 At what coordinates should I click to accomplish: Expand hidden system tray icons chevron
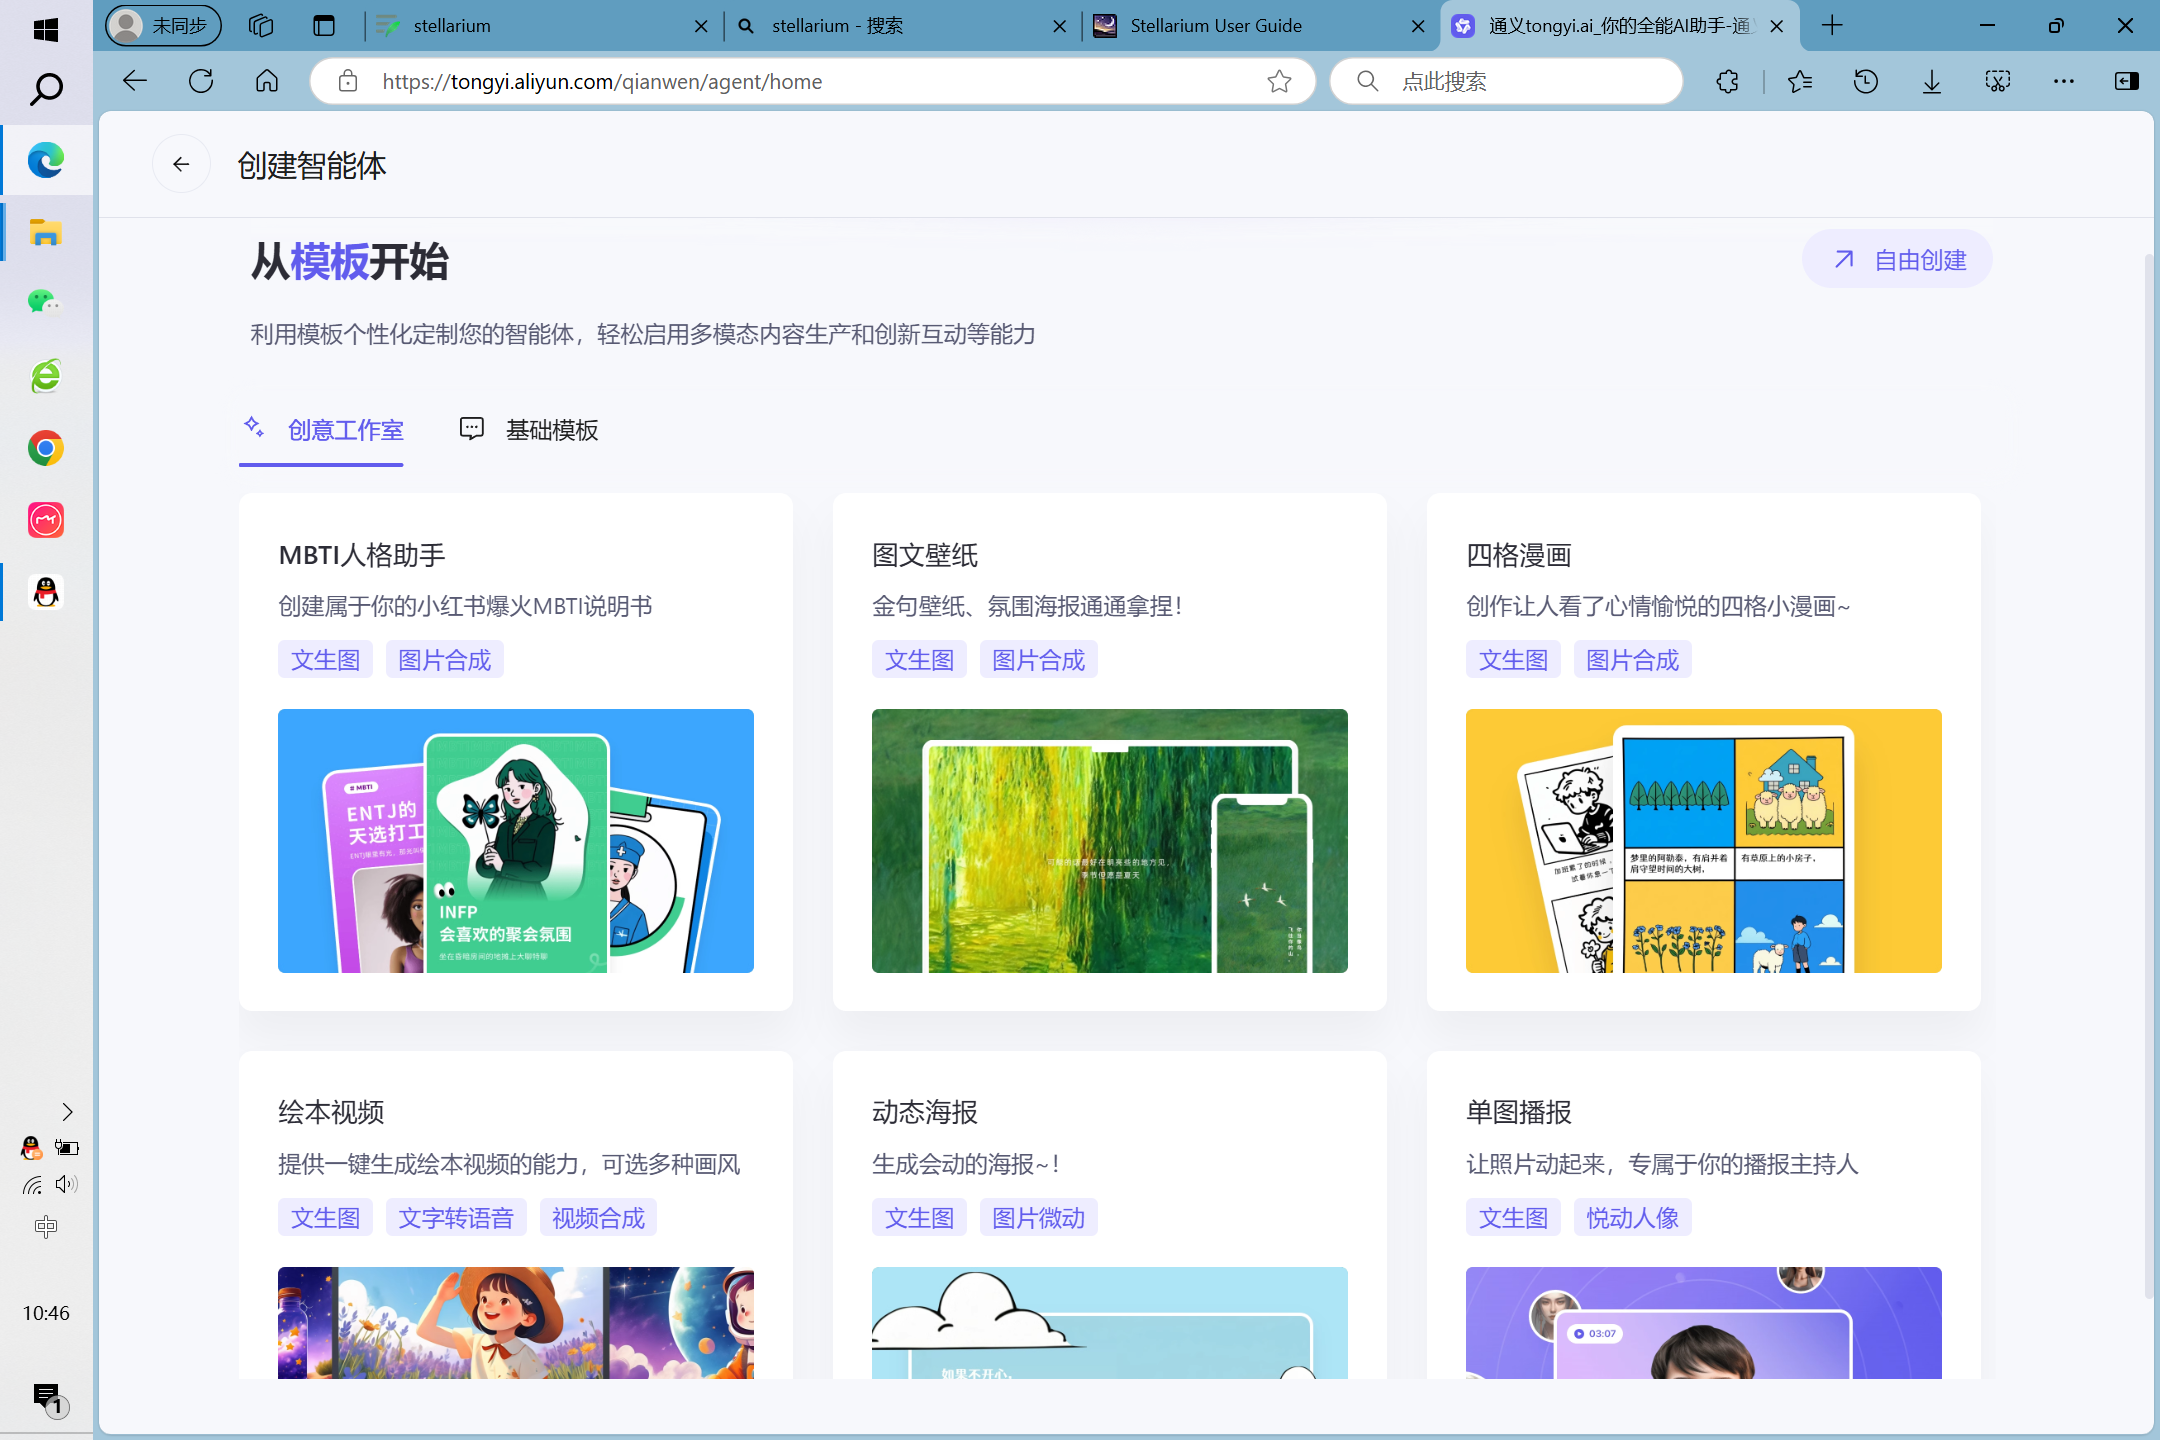[67, 1112]
